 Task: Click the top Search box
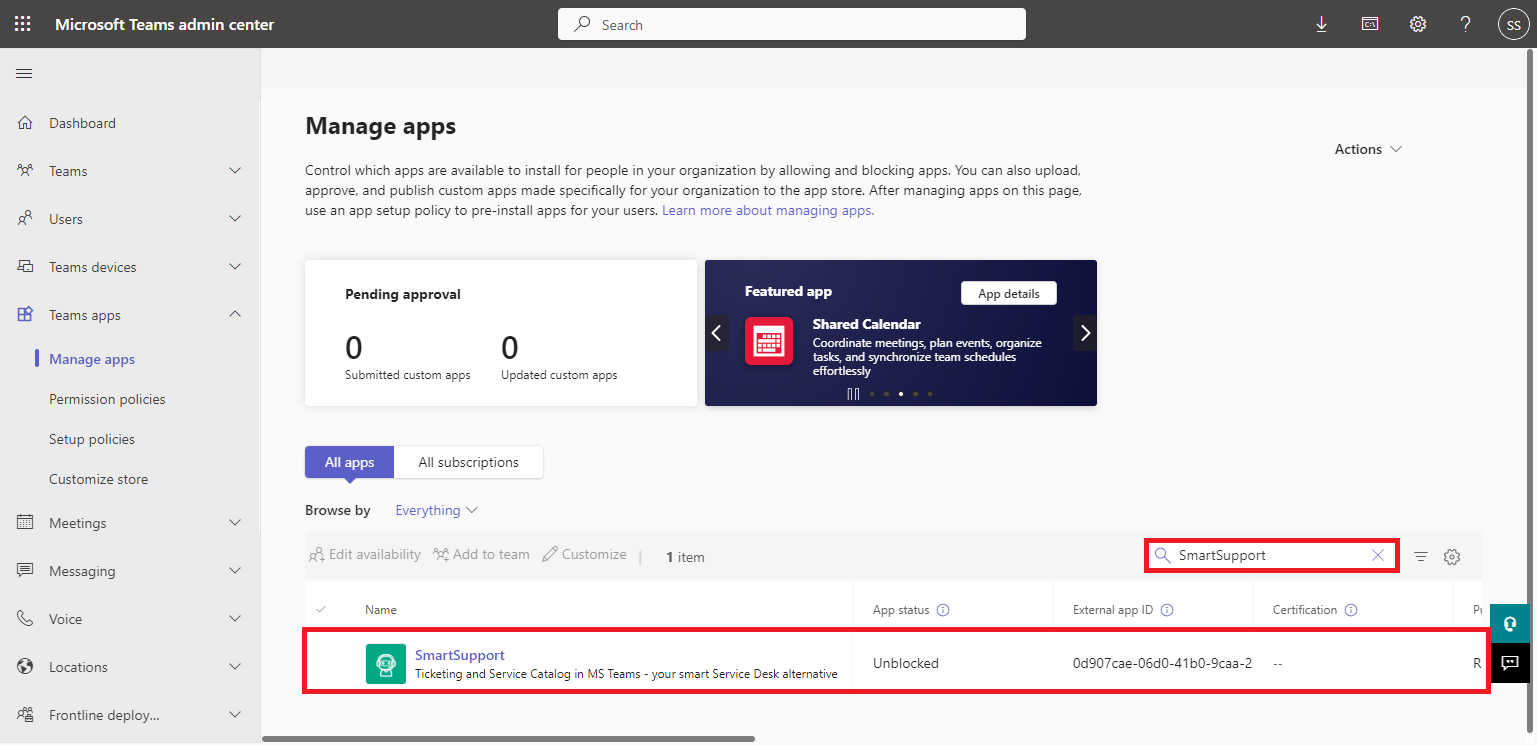(792, 24)
